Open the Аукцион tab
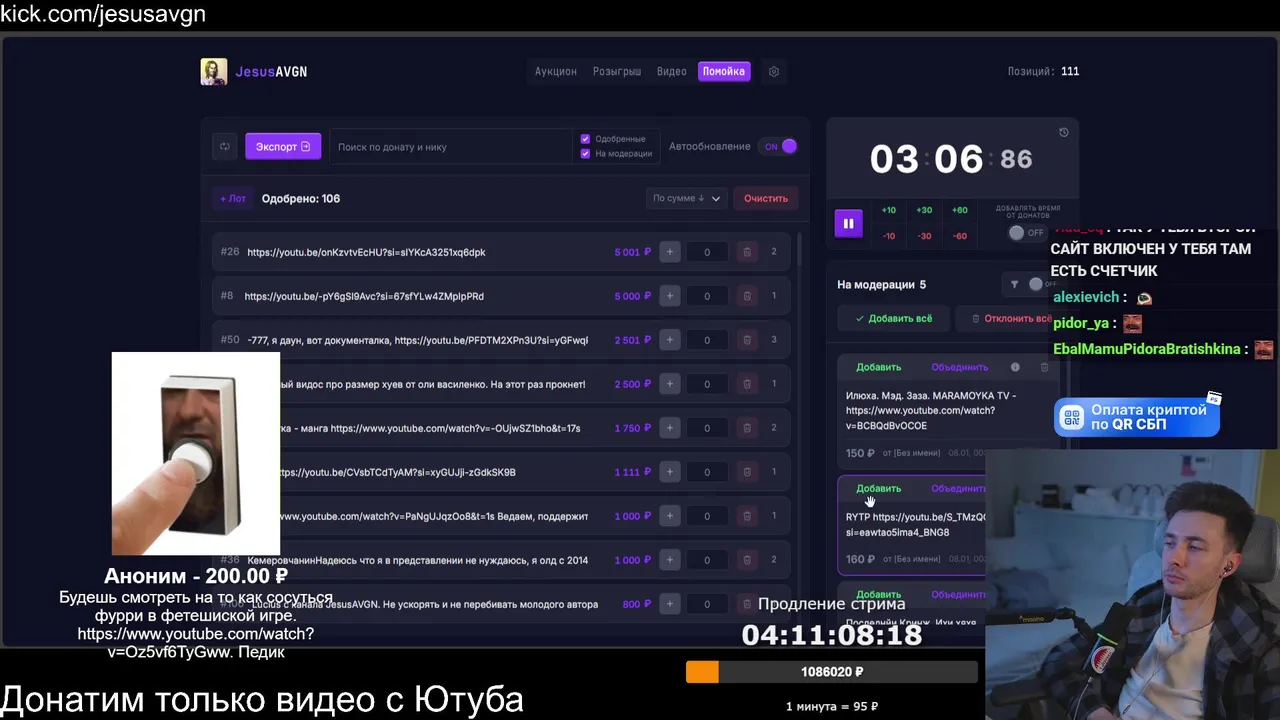1280x720 pixels. click(555, 72)
